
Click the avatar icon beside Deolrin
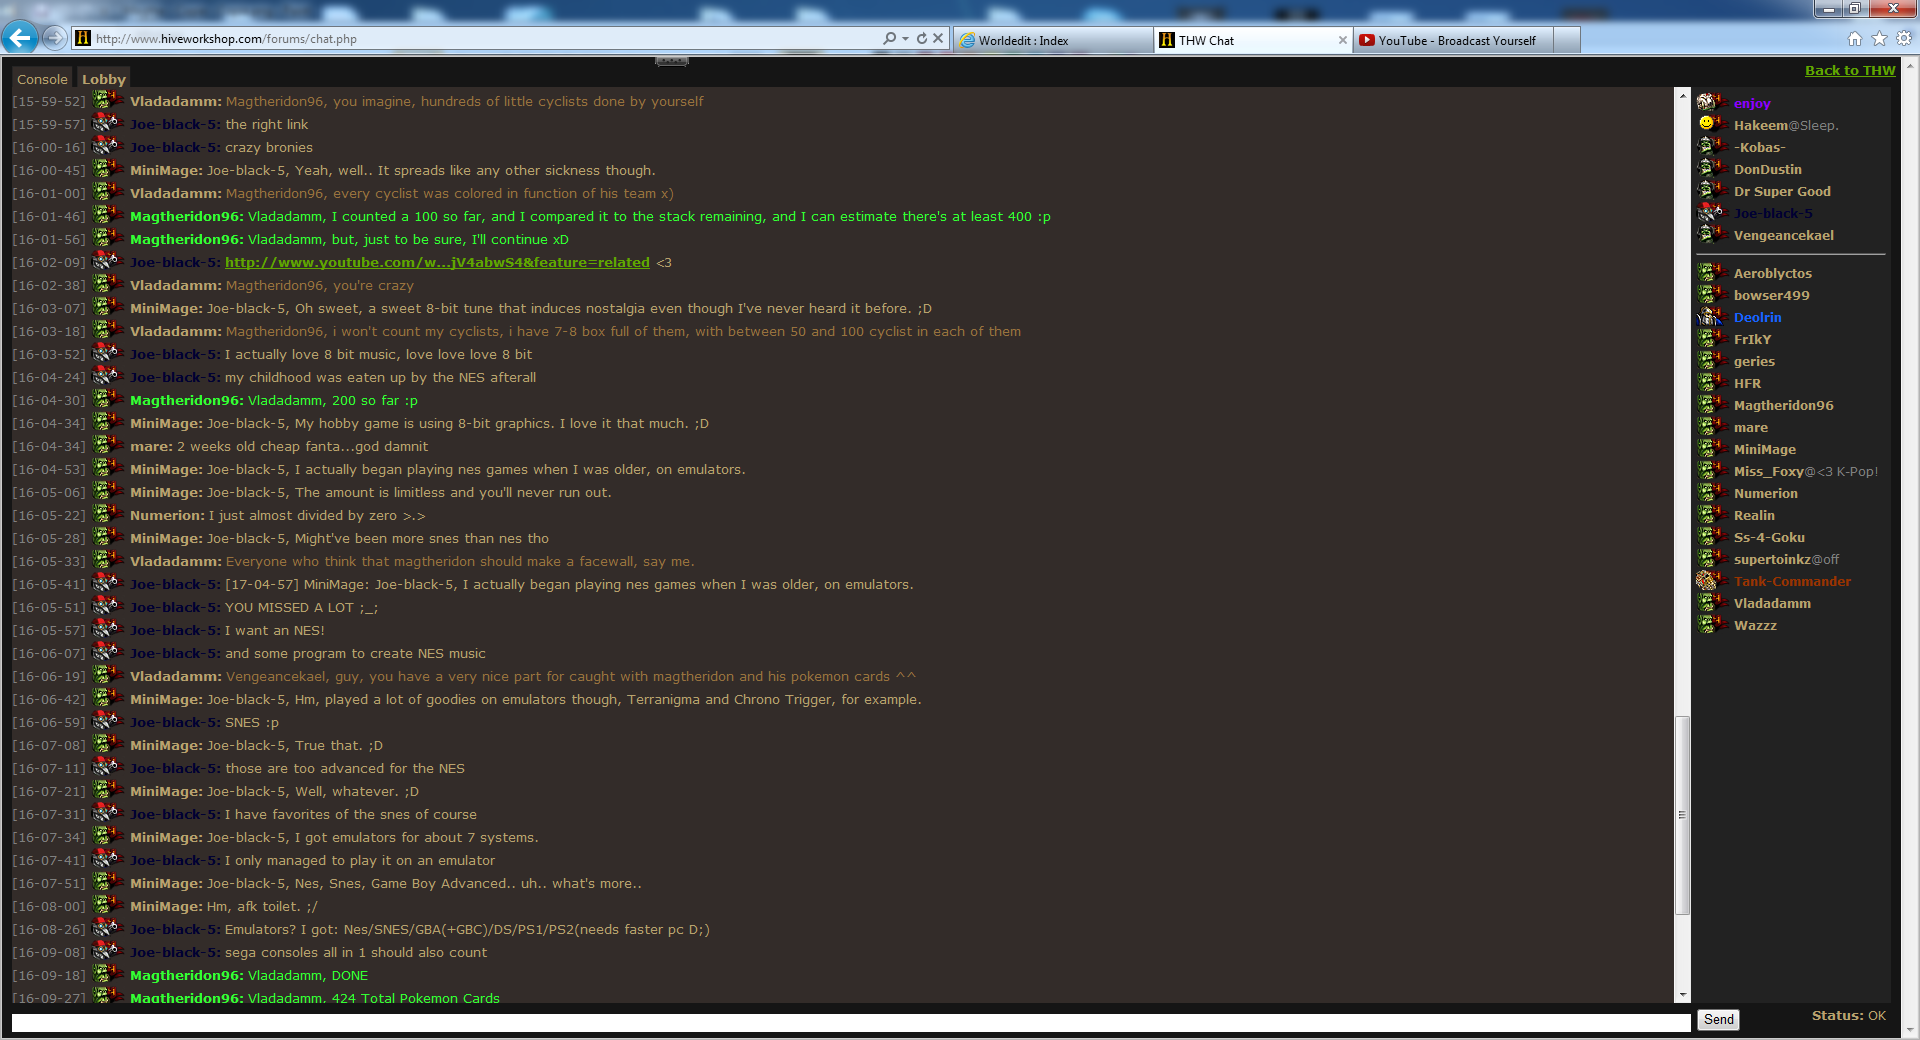click(x=1712, y=316)
